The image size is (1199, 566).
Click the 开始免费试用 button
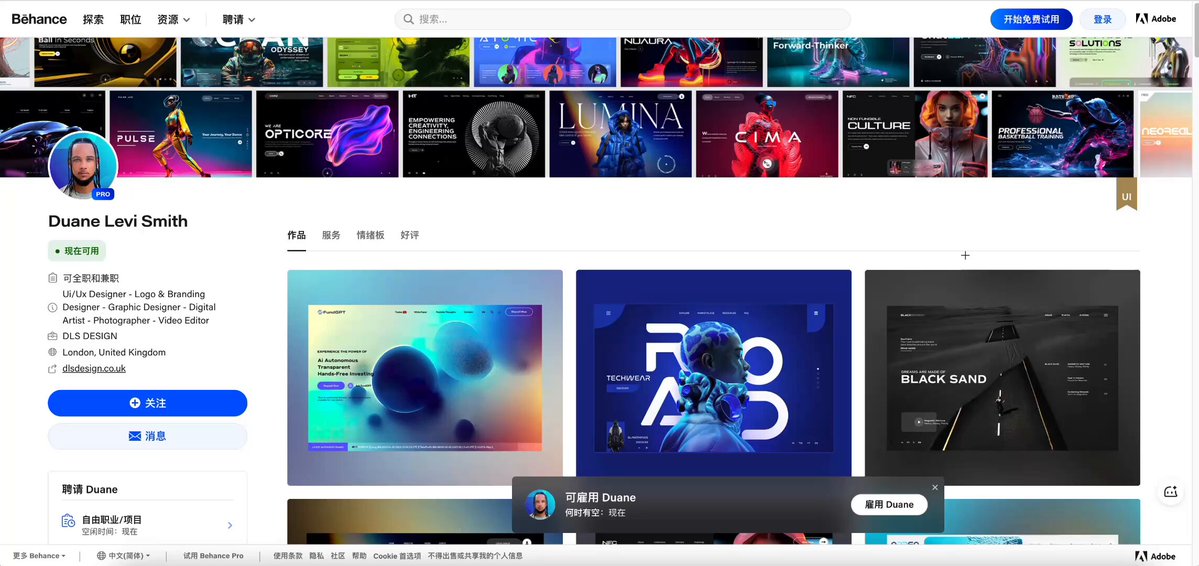click(x=1032, y=19)
